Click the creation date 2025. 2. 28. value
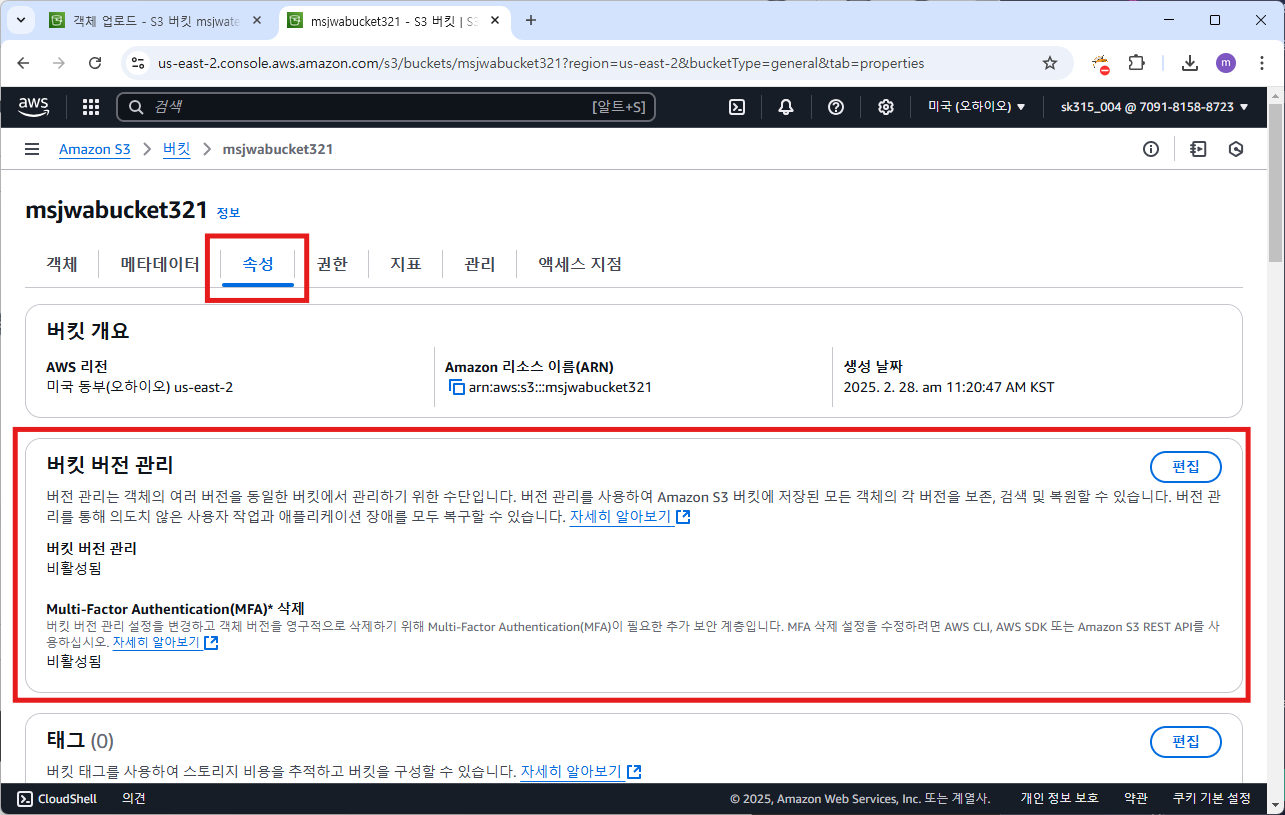Viewport: 1285px width, 815px height. tap(949, 388)
